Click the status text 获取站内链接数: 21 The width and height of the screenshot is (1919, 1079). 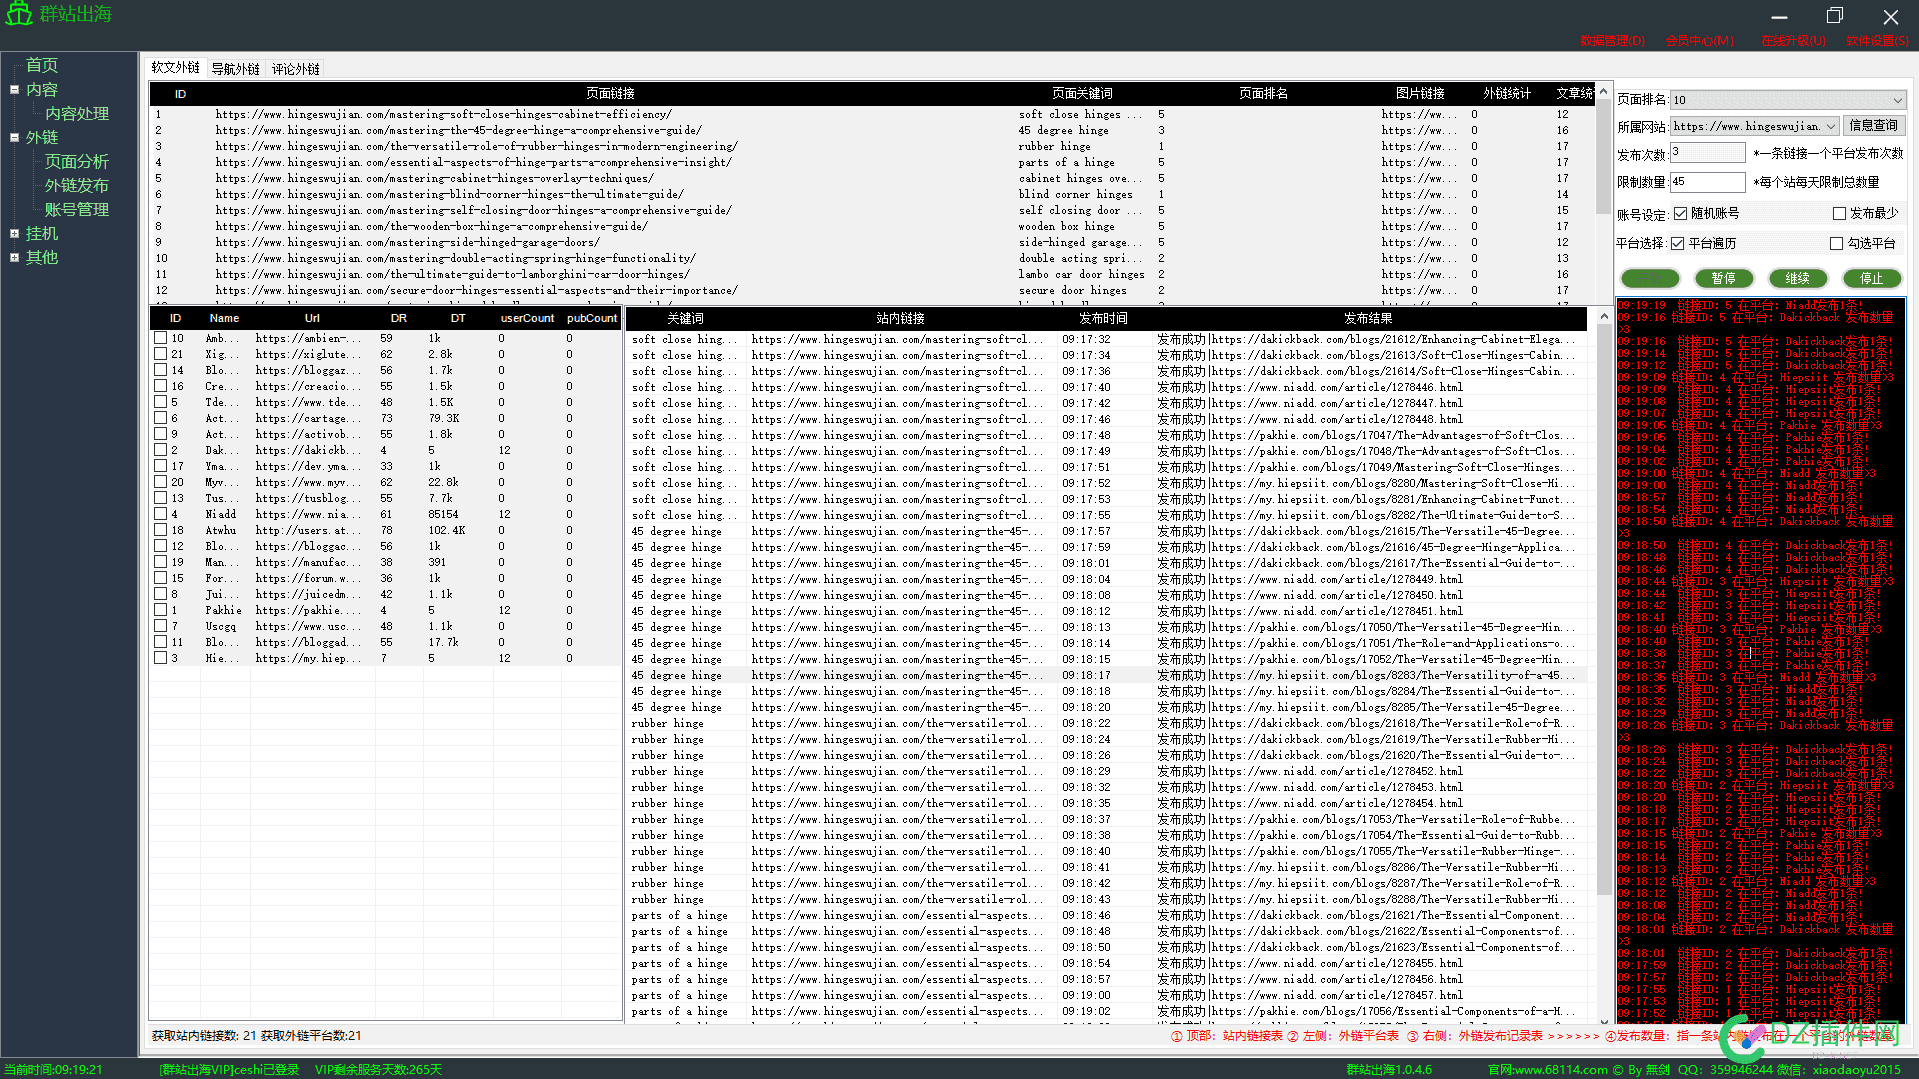pos(204,1036)
